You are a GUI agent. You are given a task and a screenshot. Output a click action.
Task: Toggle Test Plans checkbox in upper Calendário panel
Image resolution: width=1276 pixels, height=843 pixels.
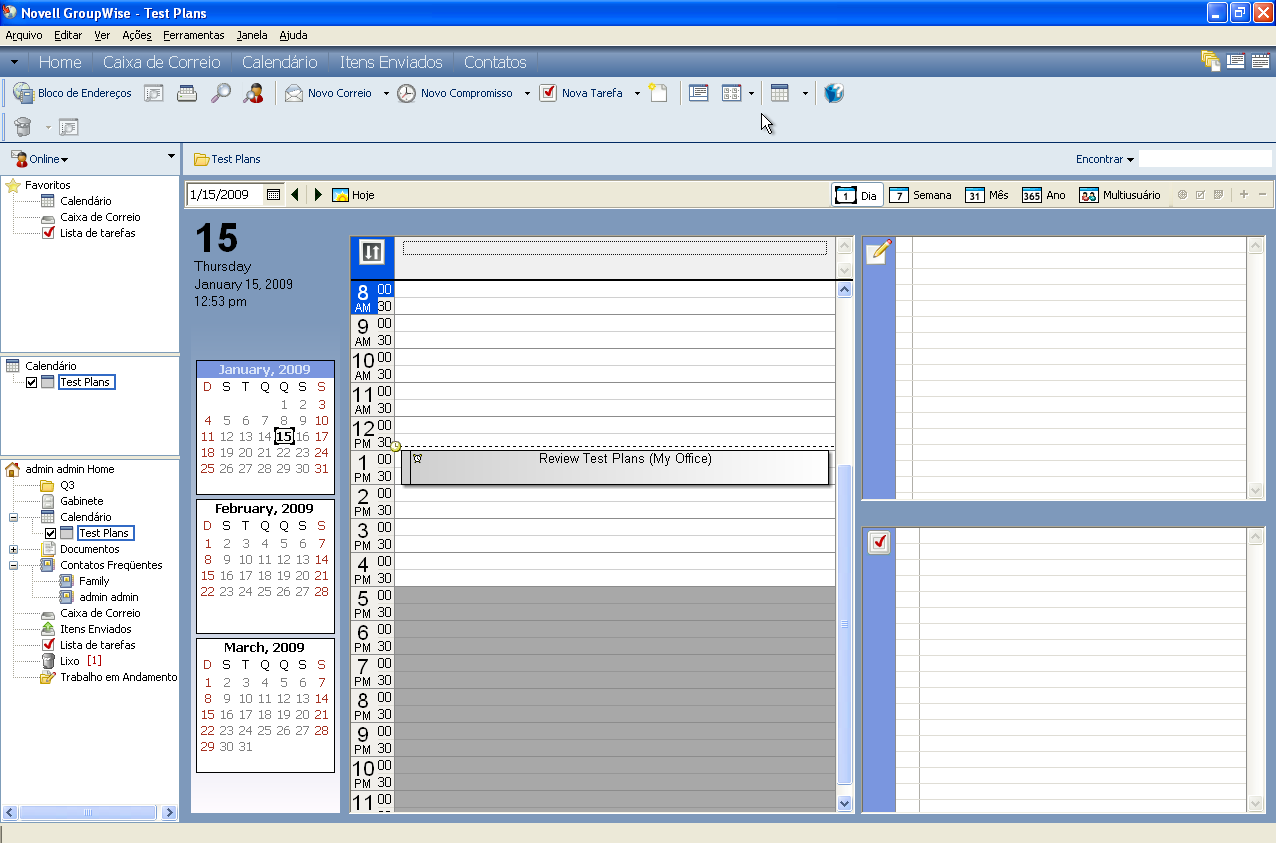31,382
